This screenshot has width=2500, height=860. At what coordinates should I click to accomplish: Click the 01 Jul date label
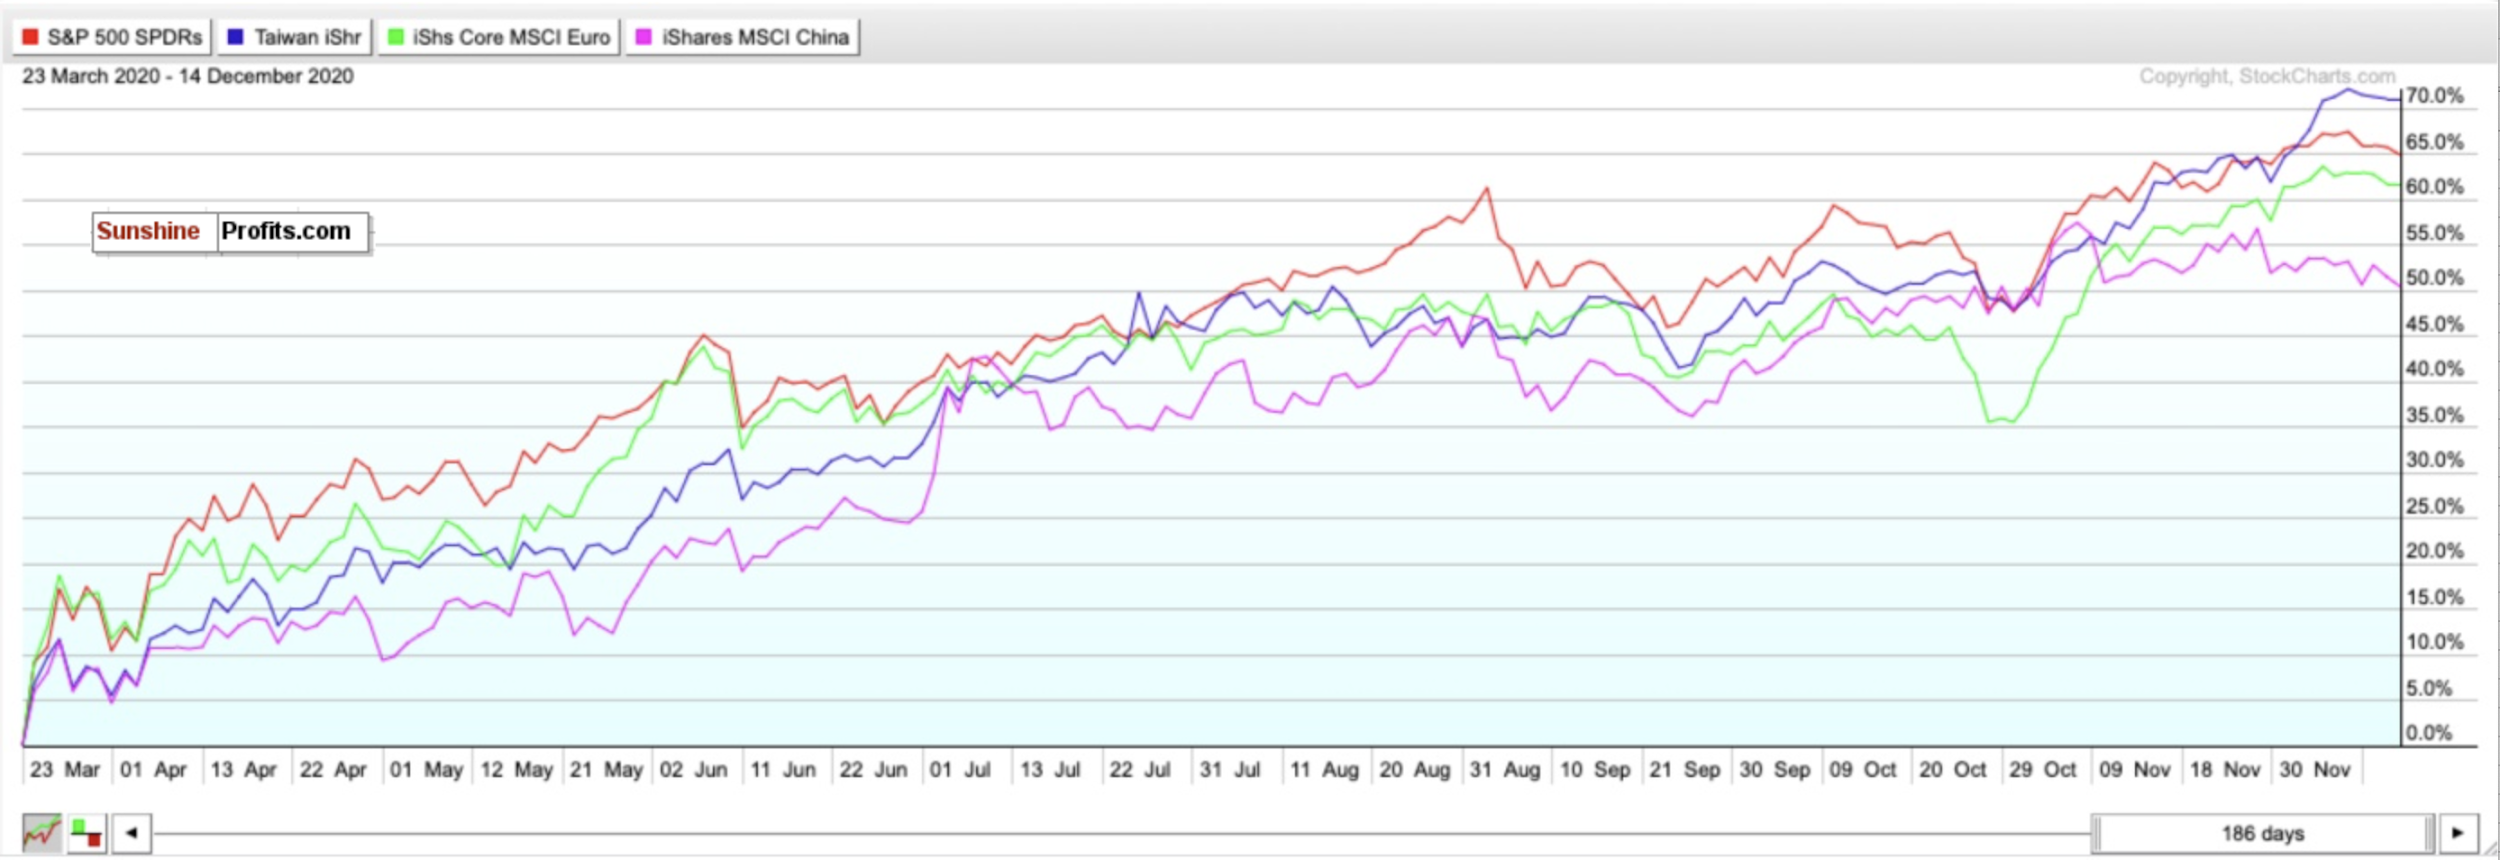[960, 770]
